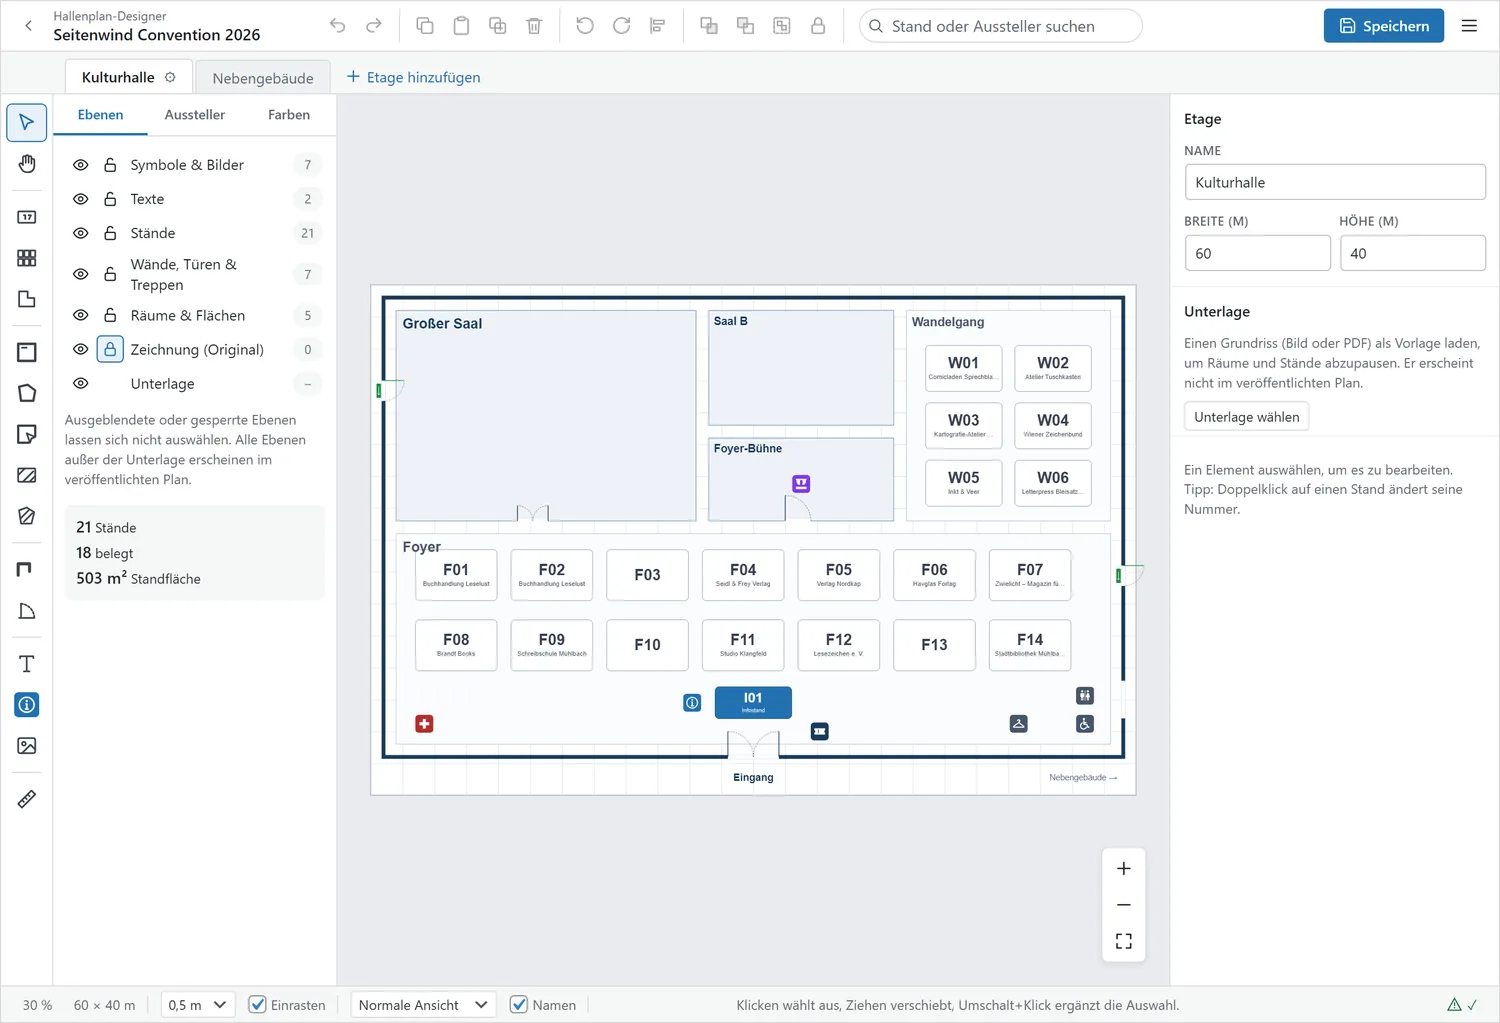This screenshot has height=1023, width=1500.
Task: Click the delete trash icon
Action: (x=534, y=26)
